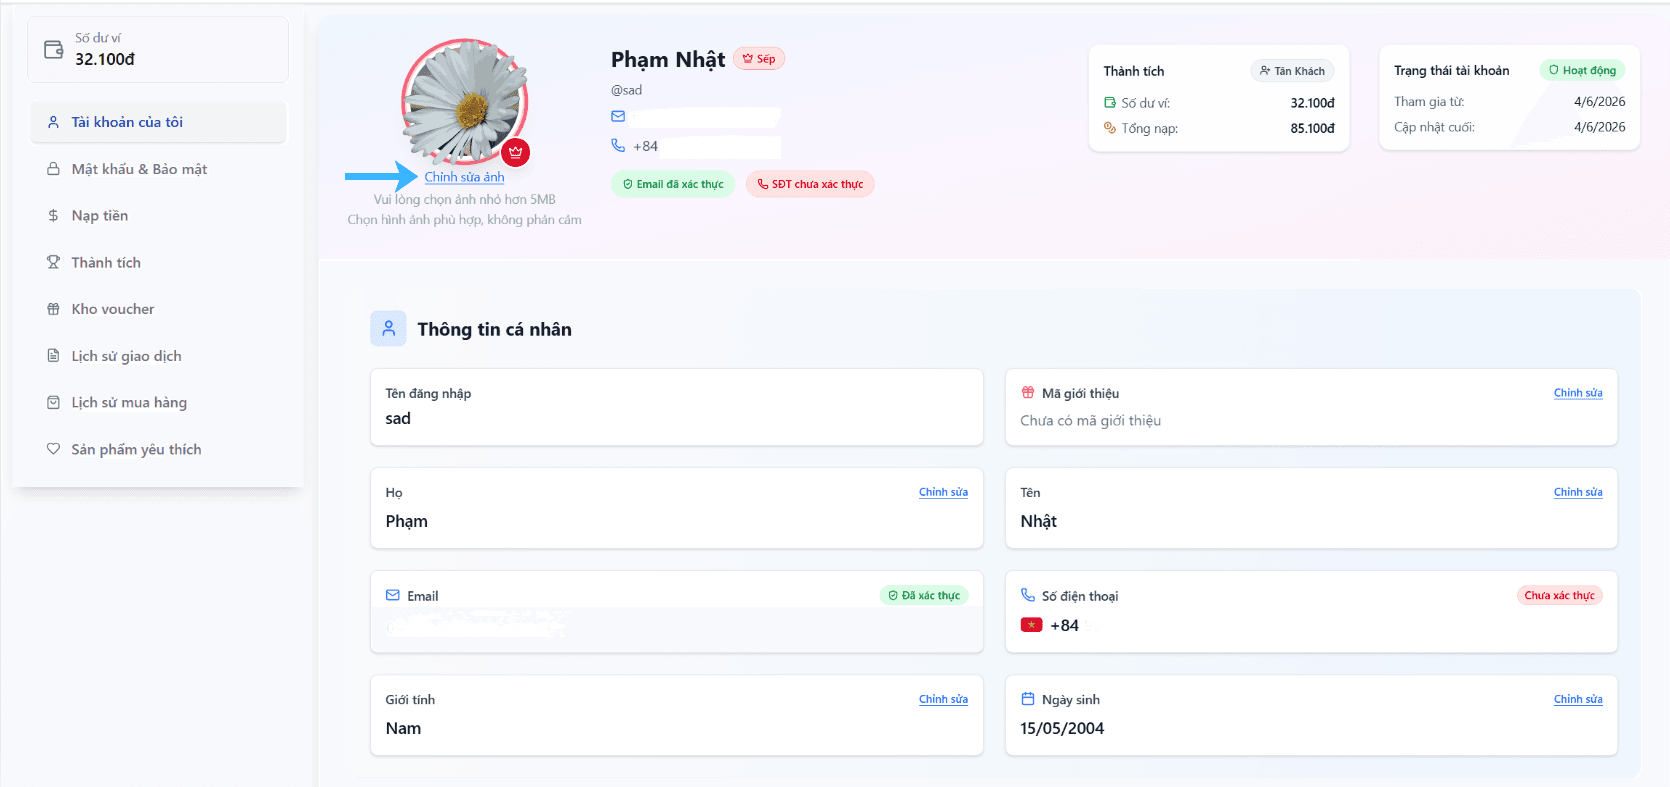Click the heart icon beside Sản phẩm yêu thích
The width and height of the screenshot is (1670, 787).
pyautogui.click(x=53, y=449)
